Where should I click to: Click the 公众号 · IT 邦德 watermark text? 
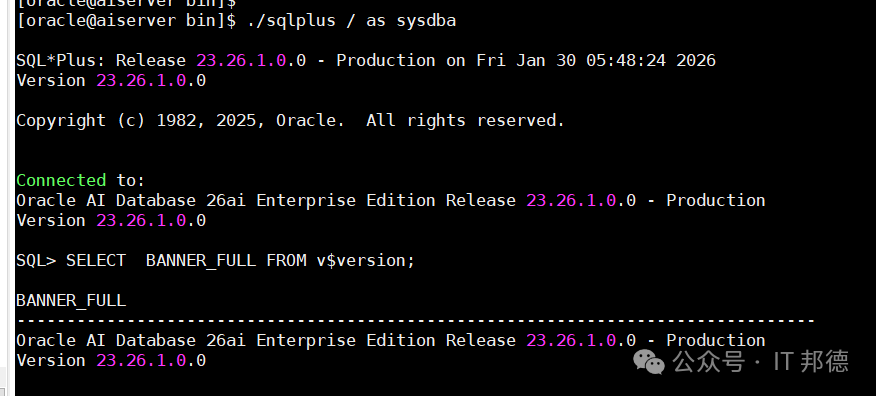[760, 362]
